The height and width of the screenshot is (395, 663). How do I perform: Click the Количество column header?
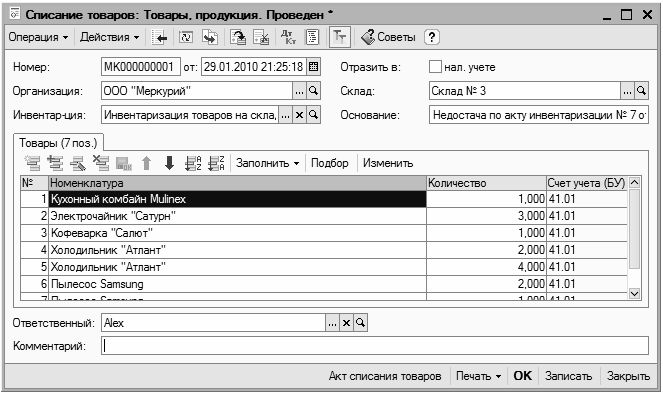pyautogui.click(x=486, y=183)
